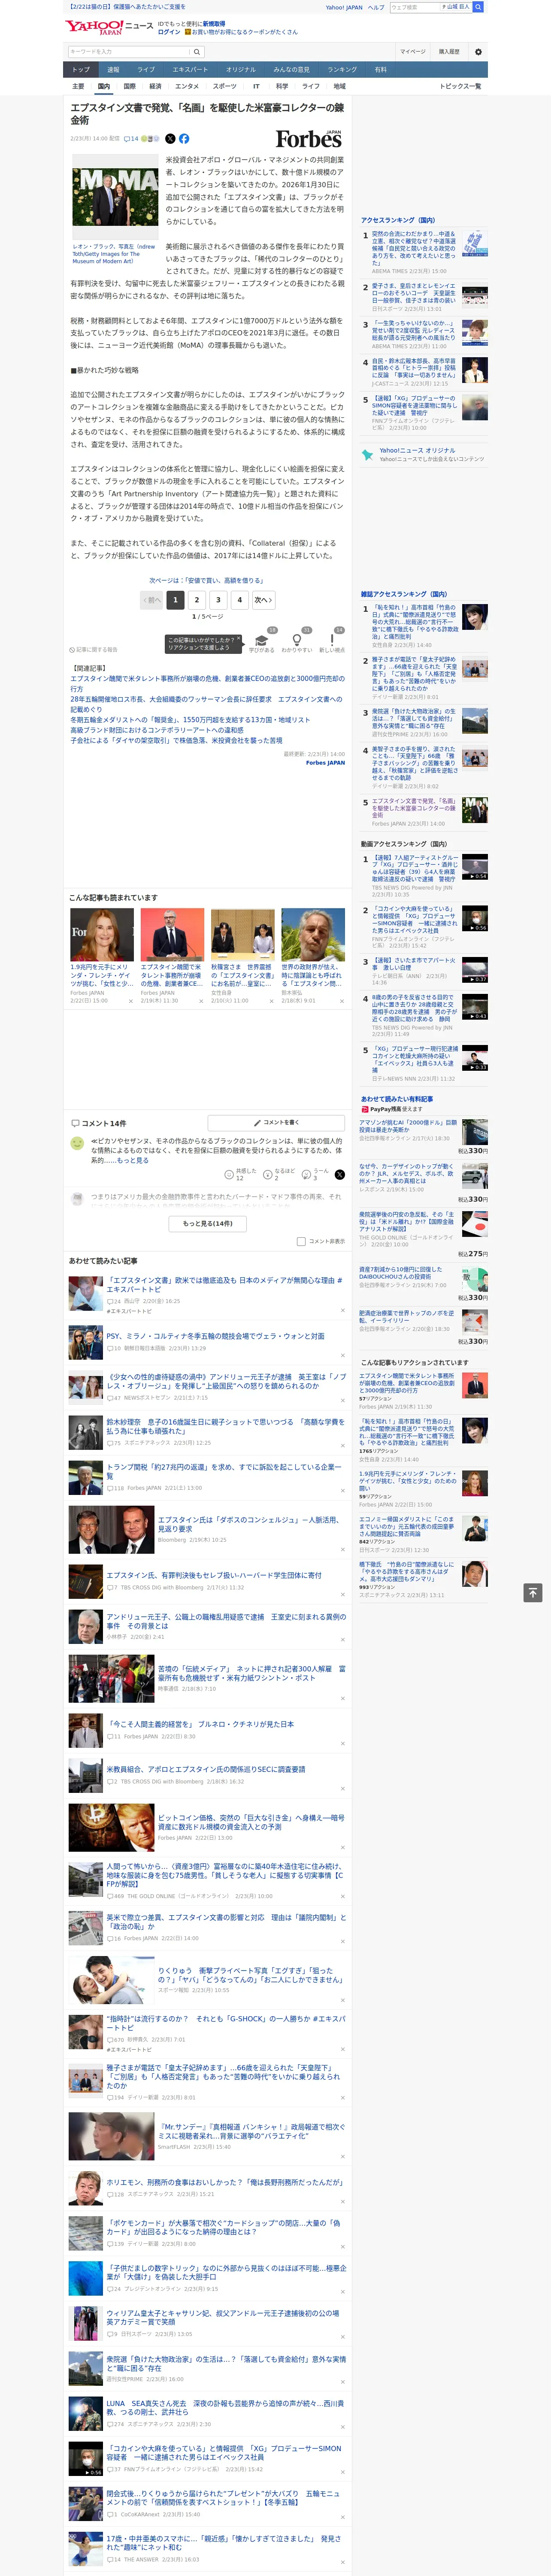Open related article 'トランプ関税「約27兆円の返還」'
551x2576 pixels.
click(223, 1471)
